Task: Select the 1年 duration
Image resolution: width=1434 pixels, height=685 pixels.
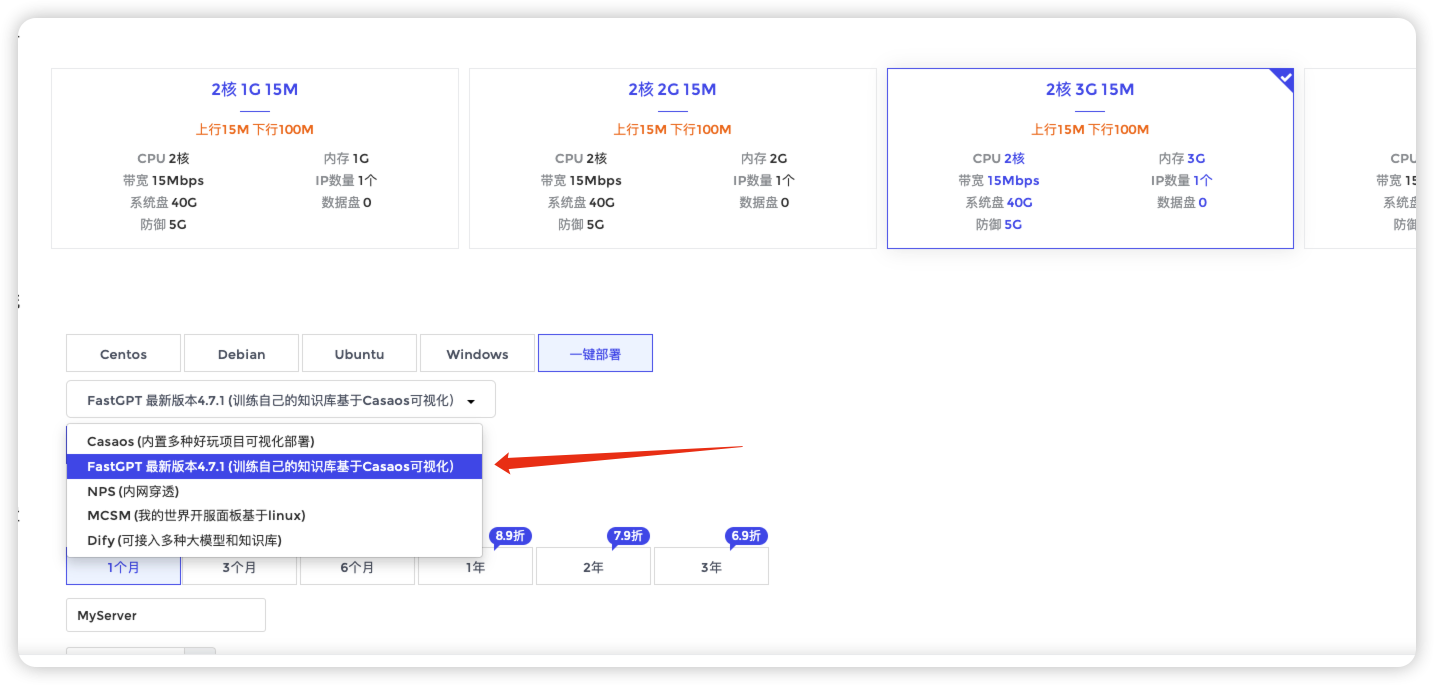Action: (475, 567)
